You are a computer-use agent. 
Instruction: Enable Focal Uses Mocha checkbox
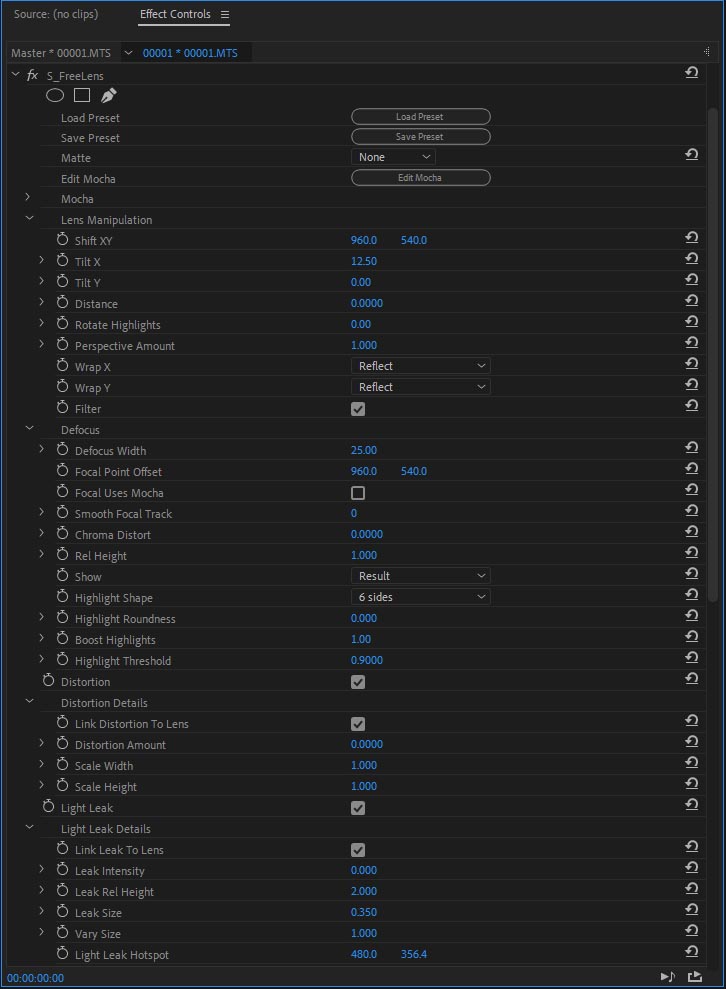click(358, 493)
